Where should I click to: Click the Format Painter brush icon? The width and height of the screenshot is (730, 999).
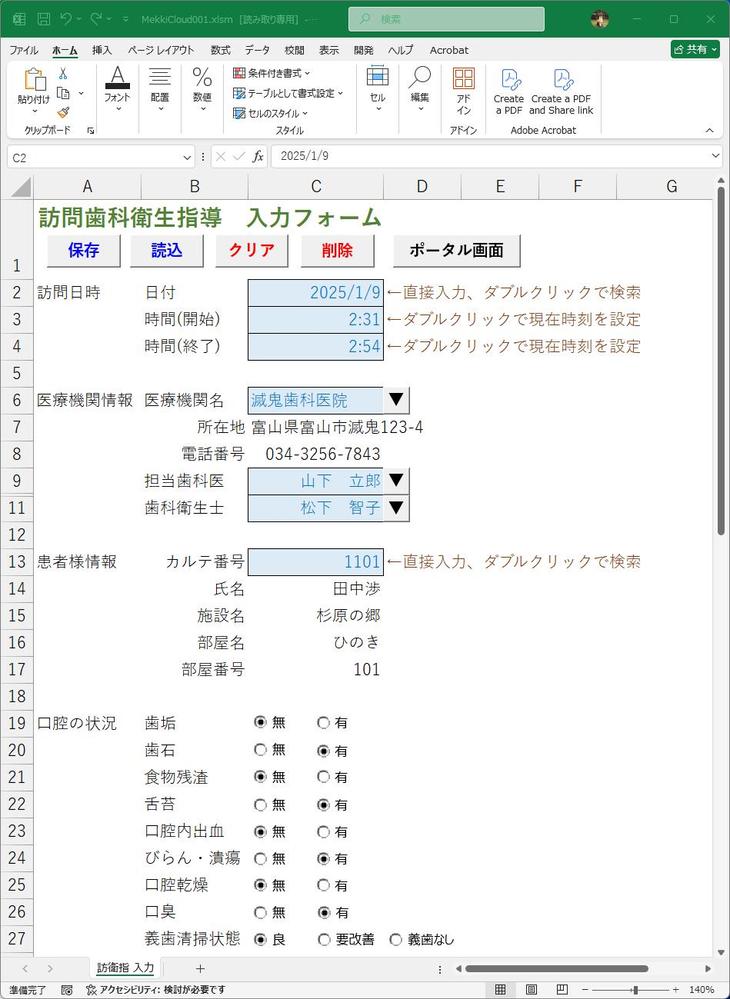point(63,113)
